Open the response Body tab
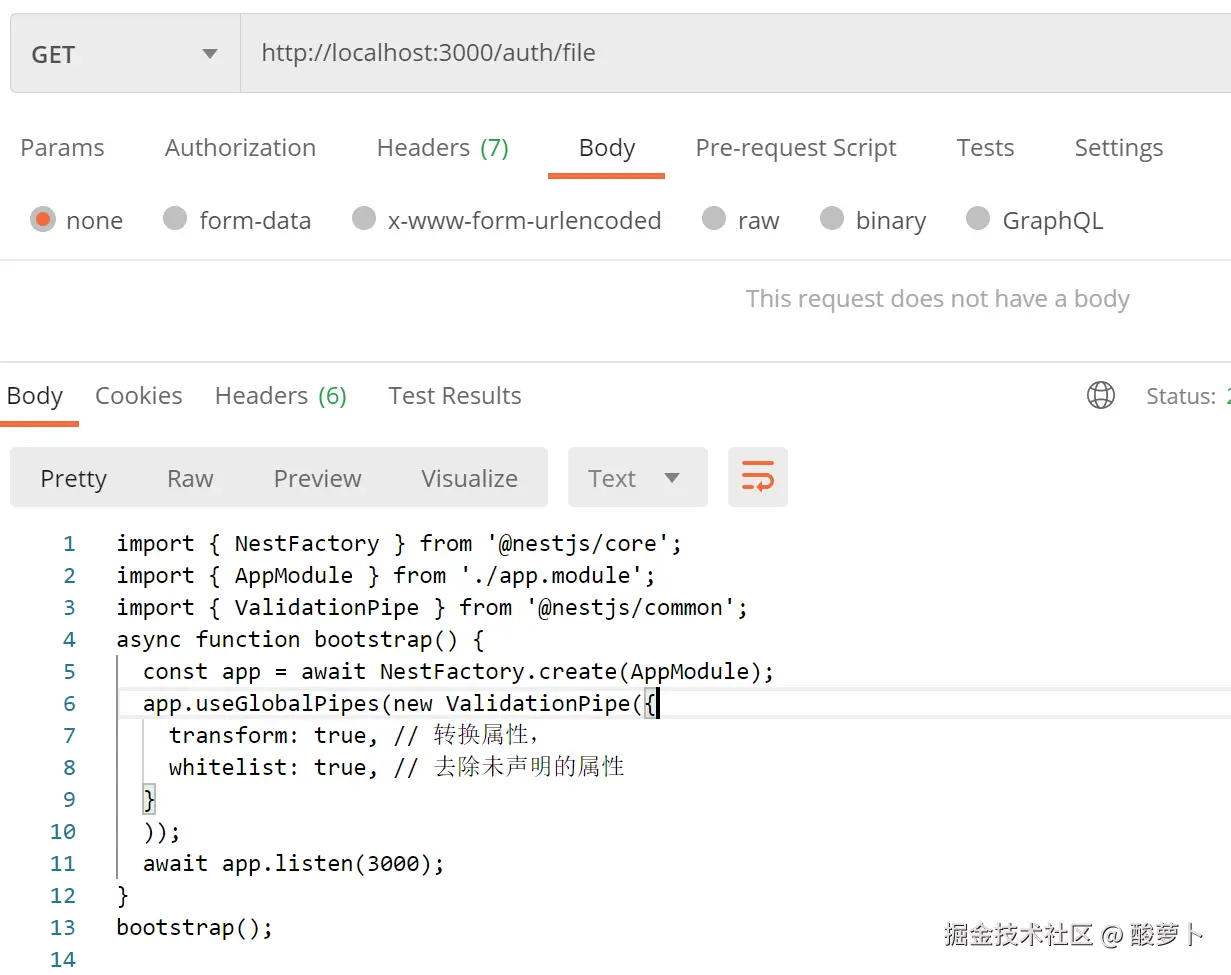The height and width of the screenshot is (975, 1231). point(35,396)
